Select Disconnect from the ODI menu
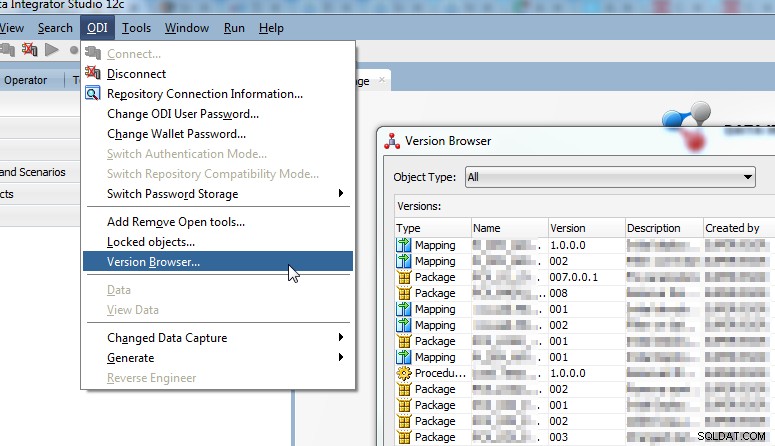 click(218, 74)
